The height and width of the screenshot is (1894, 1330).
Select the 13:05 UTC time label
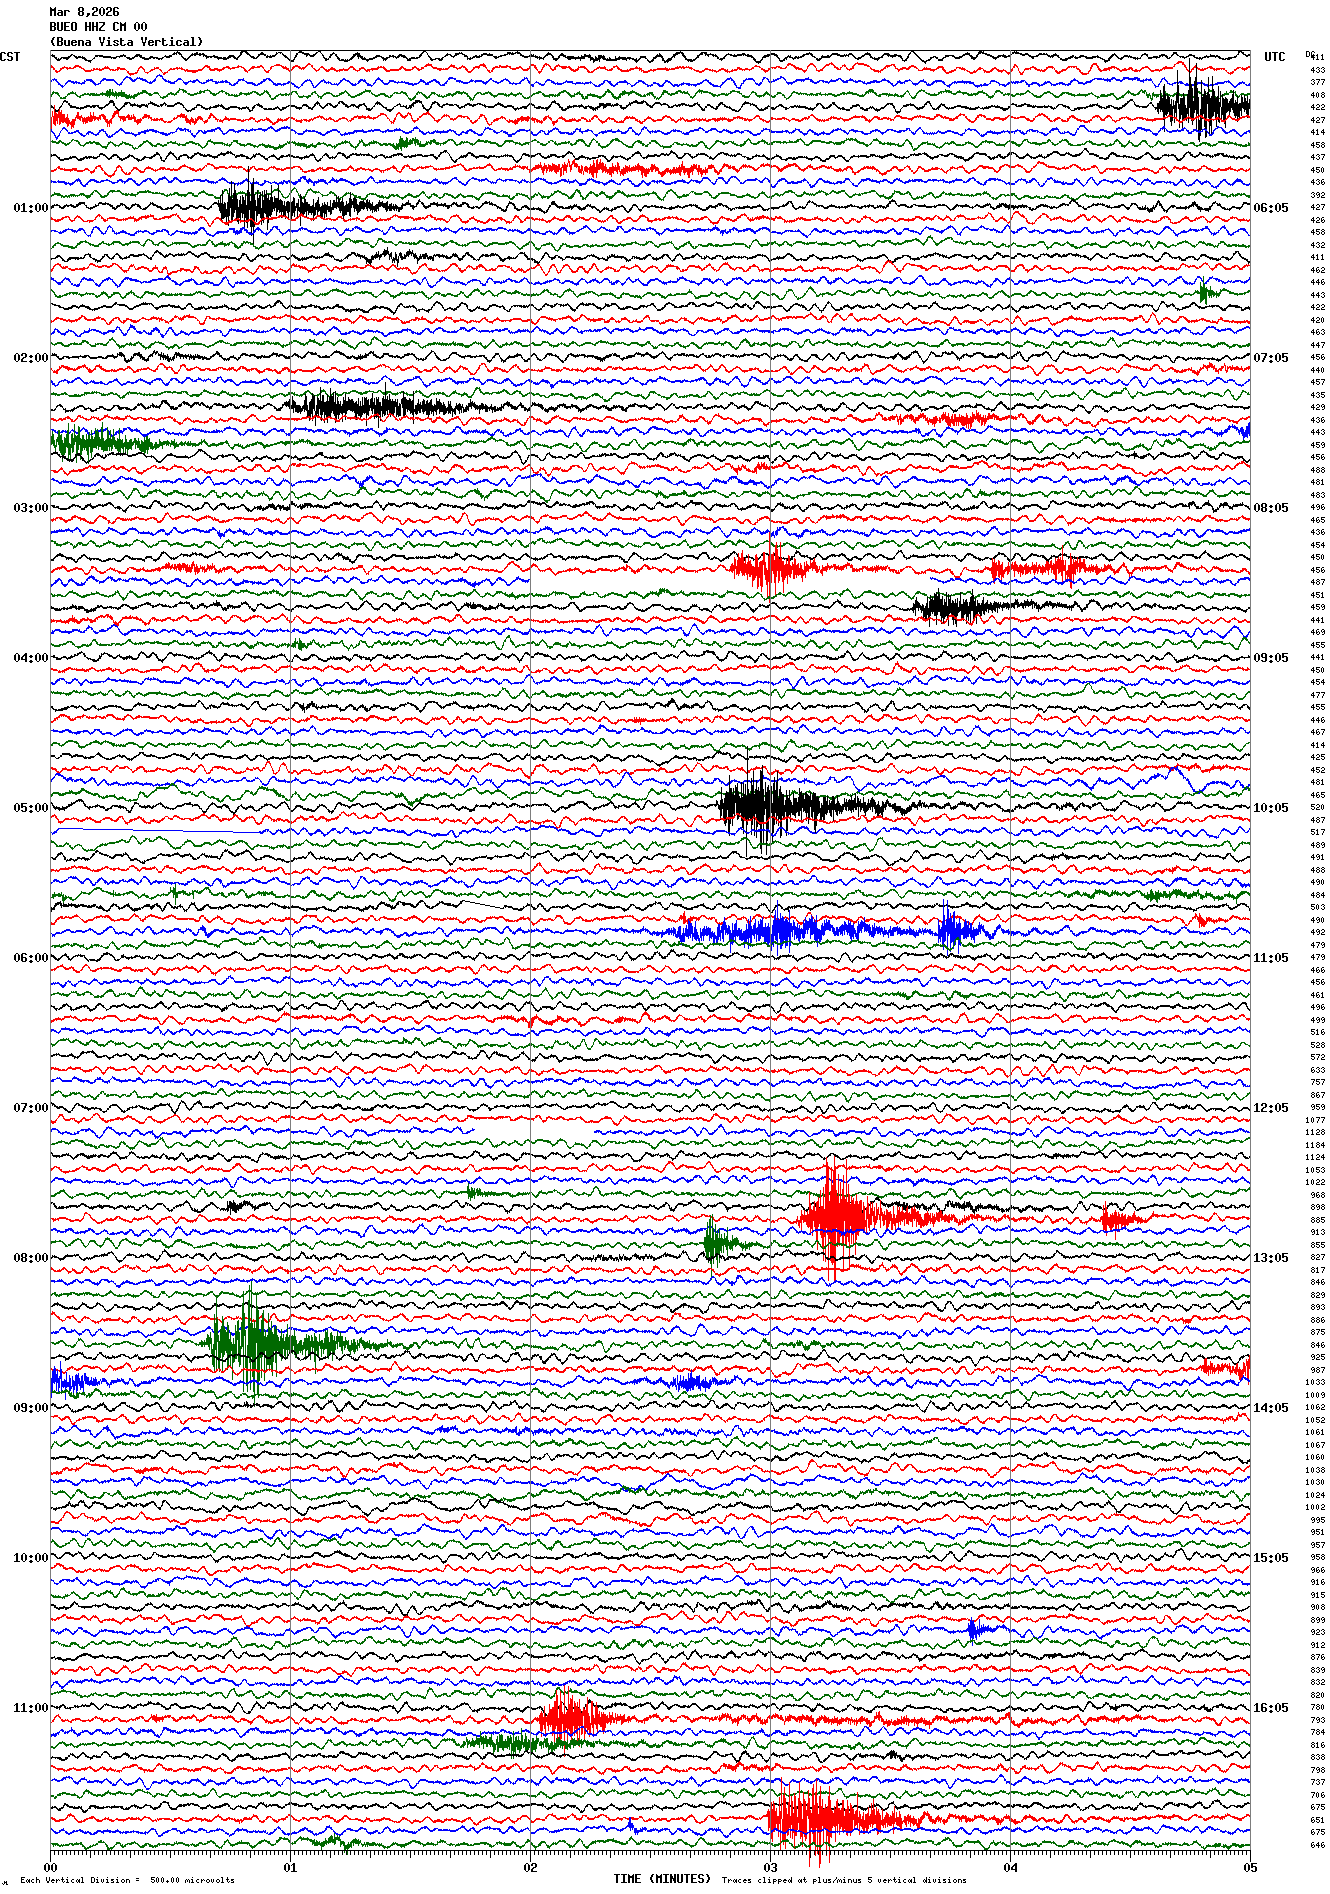[x=1270, y=1258]
